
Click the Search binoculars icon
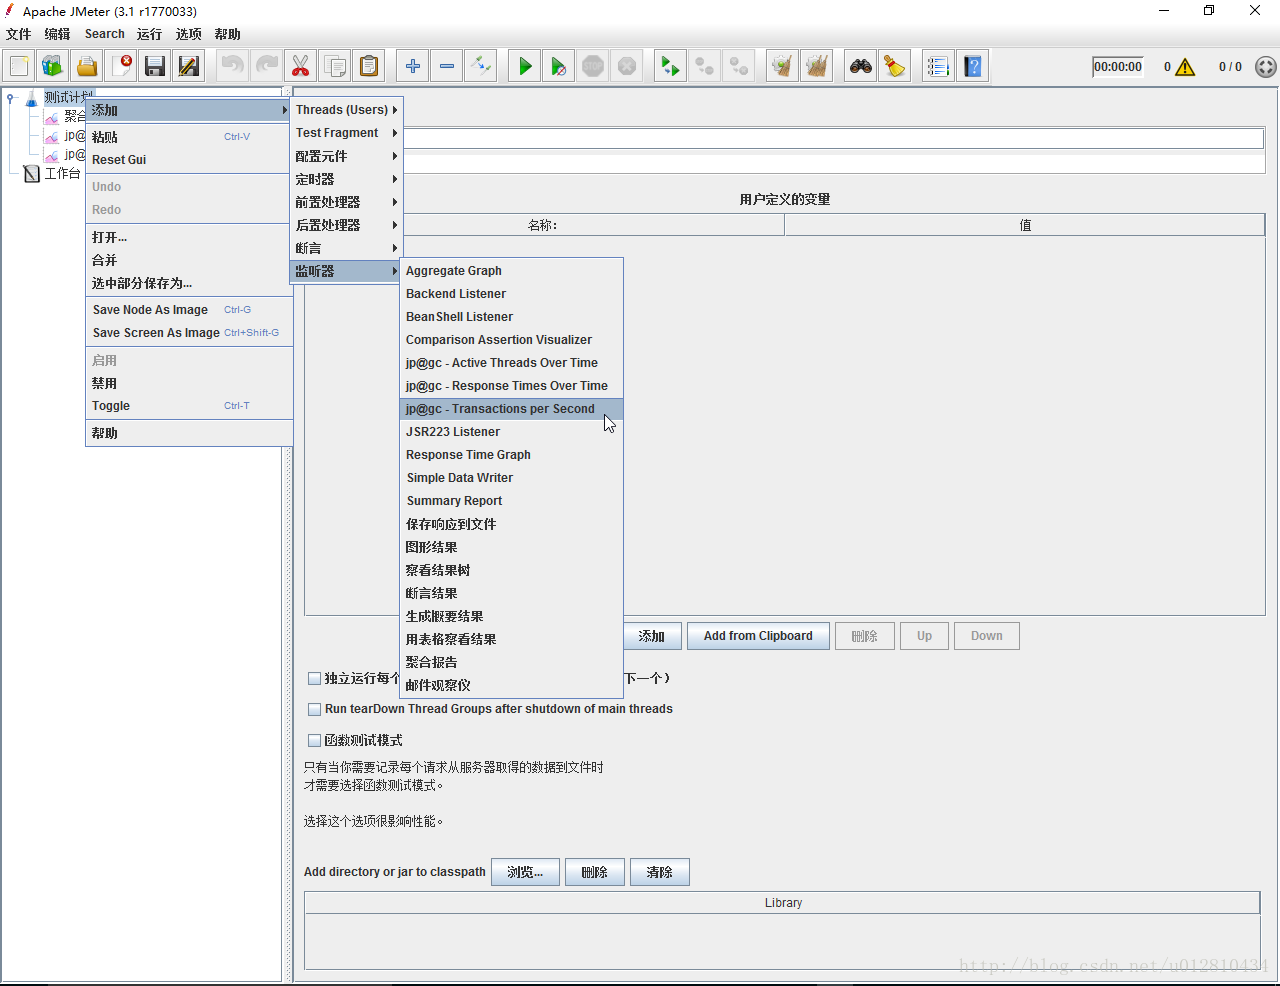[861, 66]
